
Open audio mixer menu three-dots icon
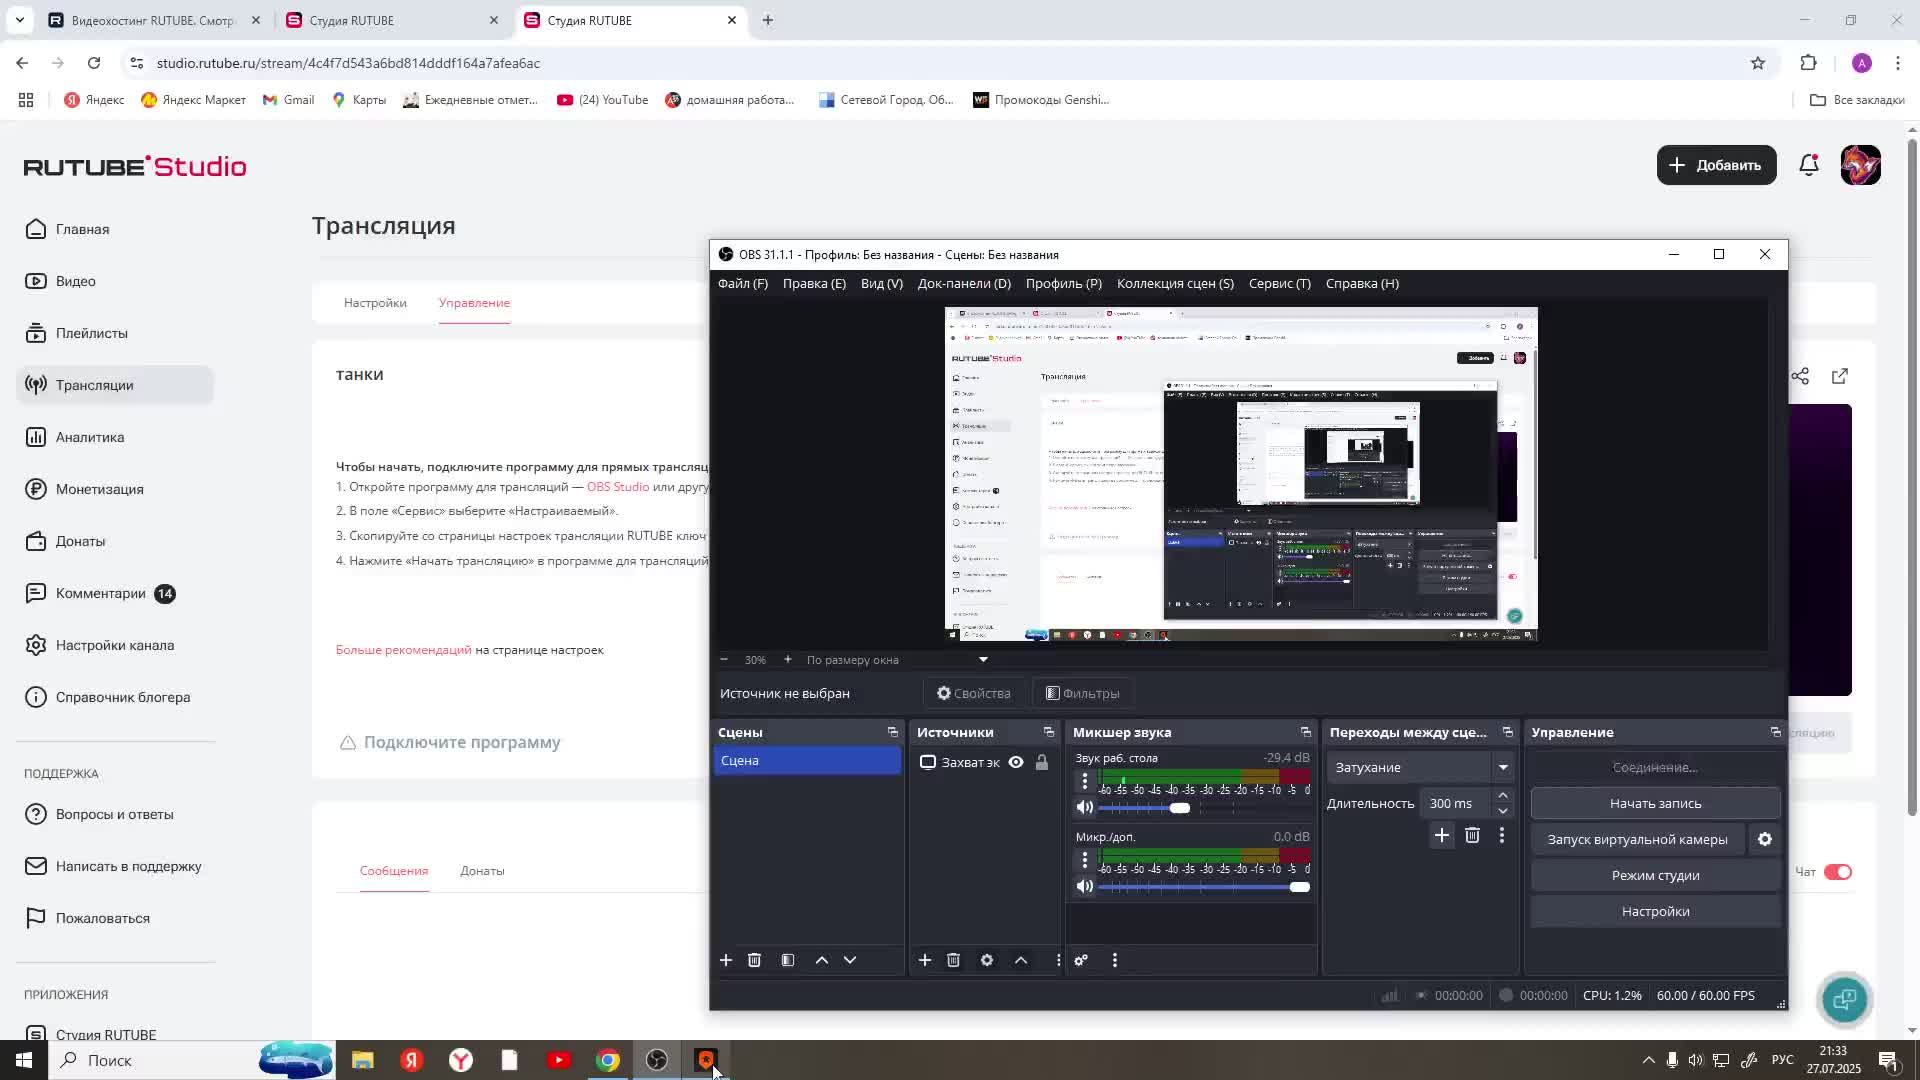pyautogui.click(x=1115, y=960)
